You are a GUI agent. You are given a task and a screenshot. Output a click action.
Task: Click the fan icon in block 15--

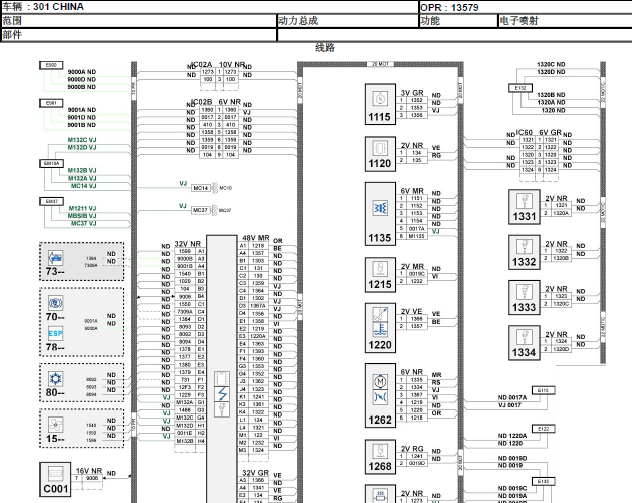(55, 425)
